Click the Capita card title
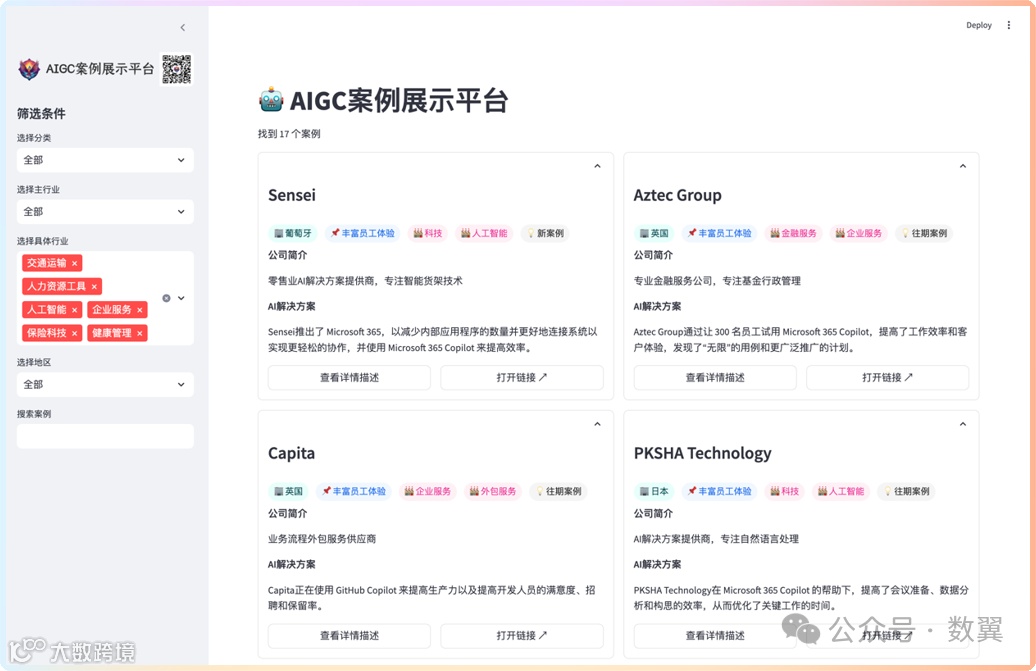1036x671 pixels. pos(291,454)
